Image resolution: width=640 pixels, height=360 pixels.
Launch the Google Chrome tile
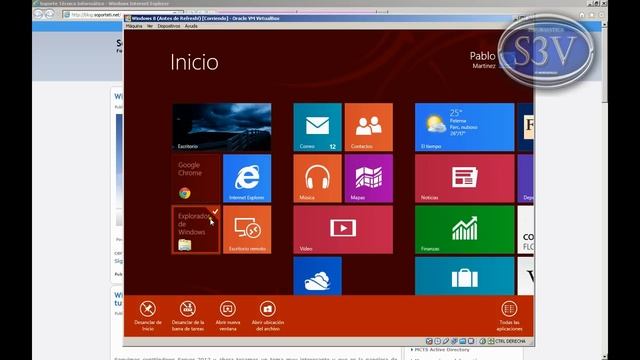(x=196, y=178)
